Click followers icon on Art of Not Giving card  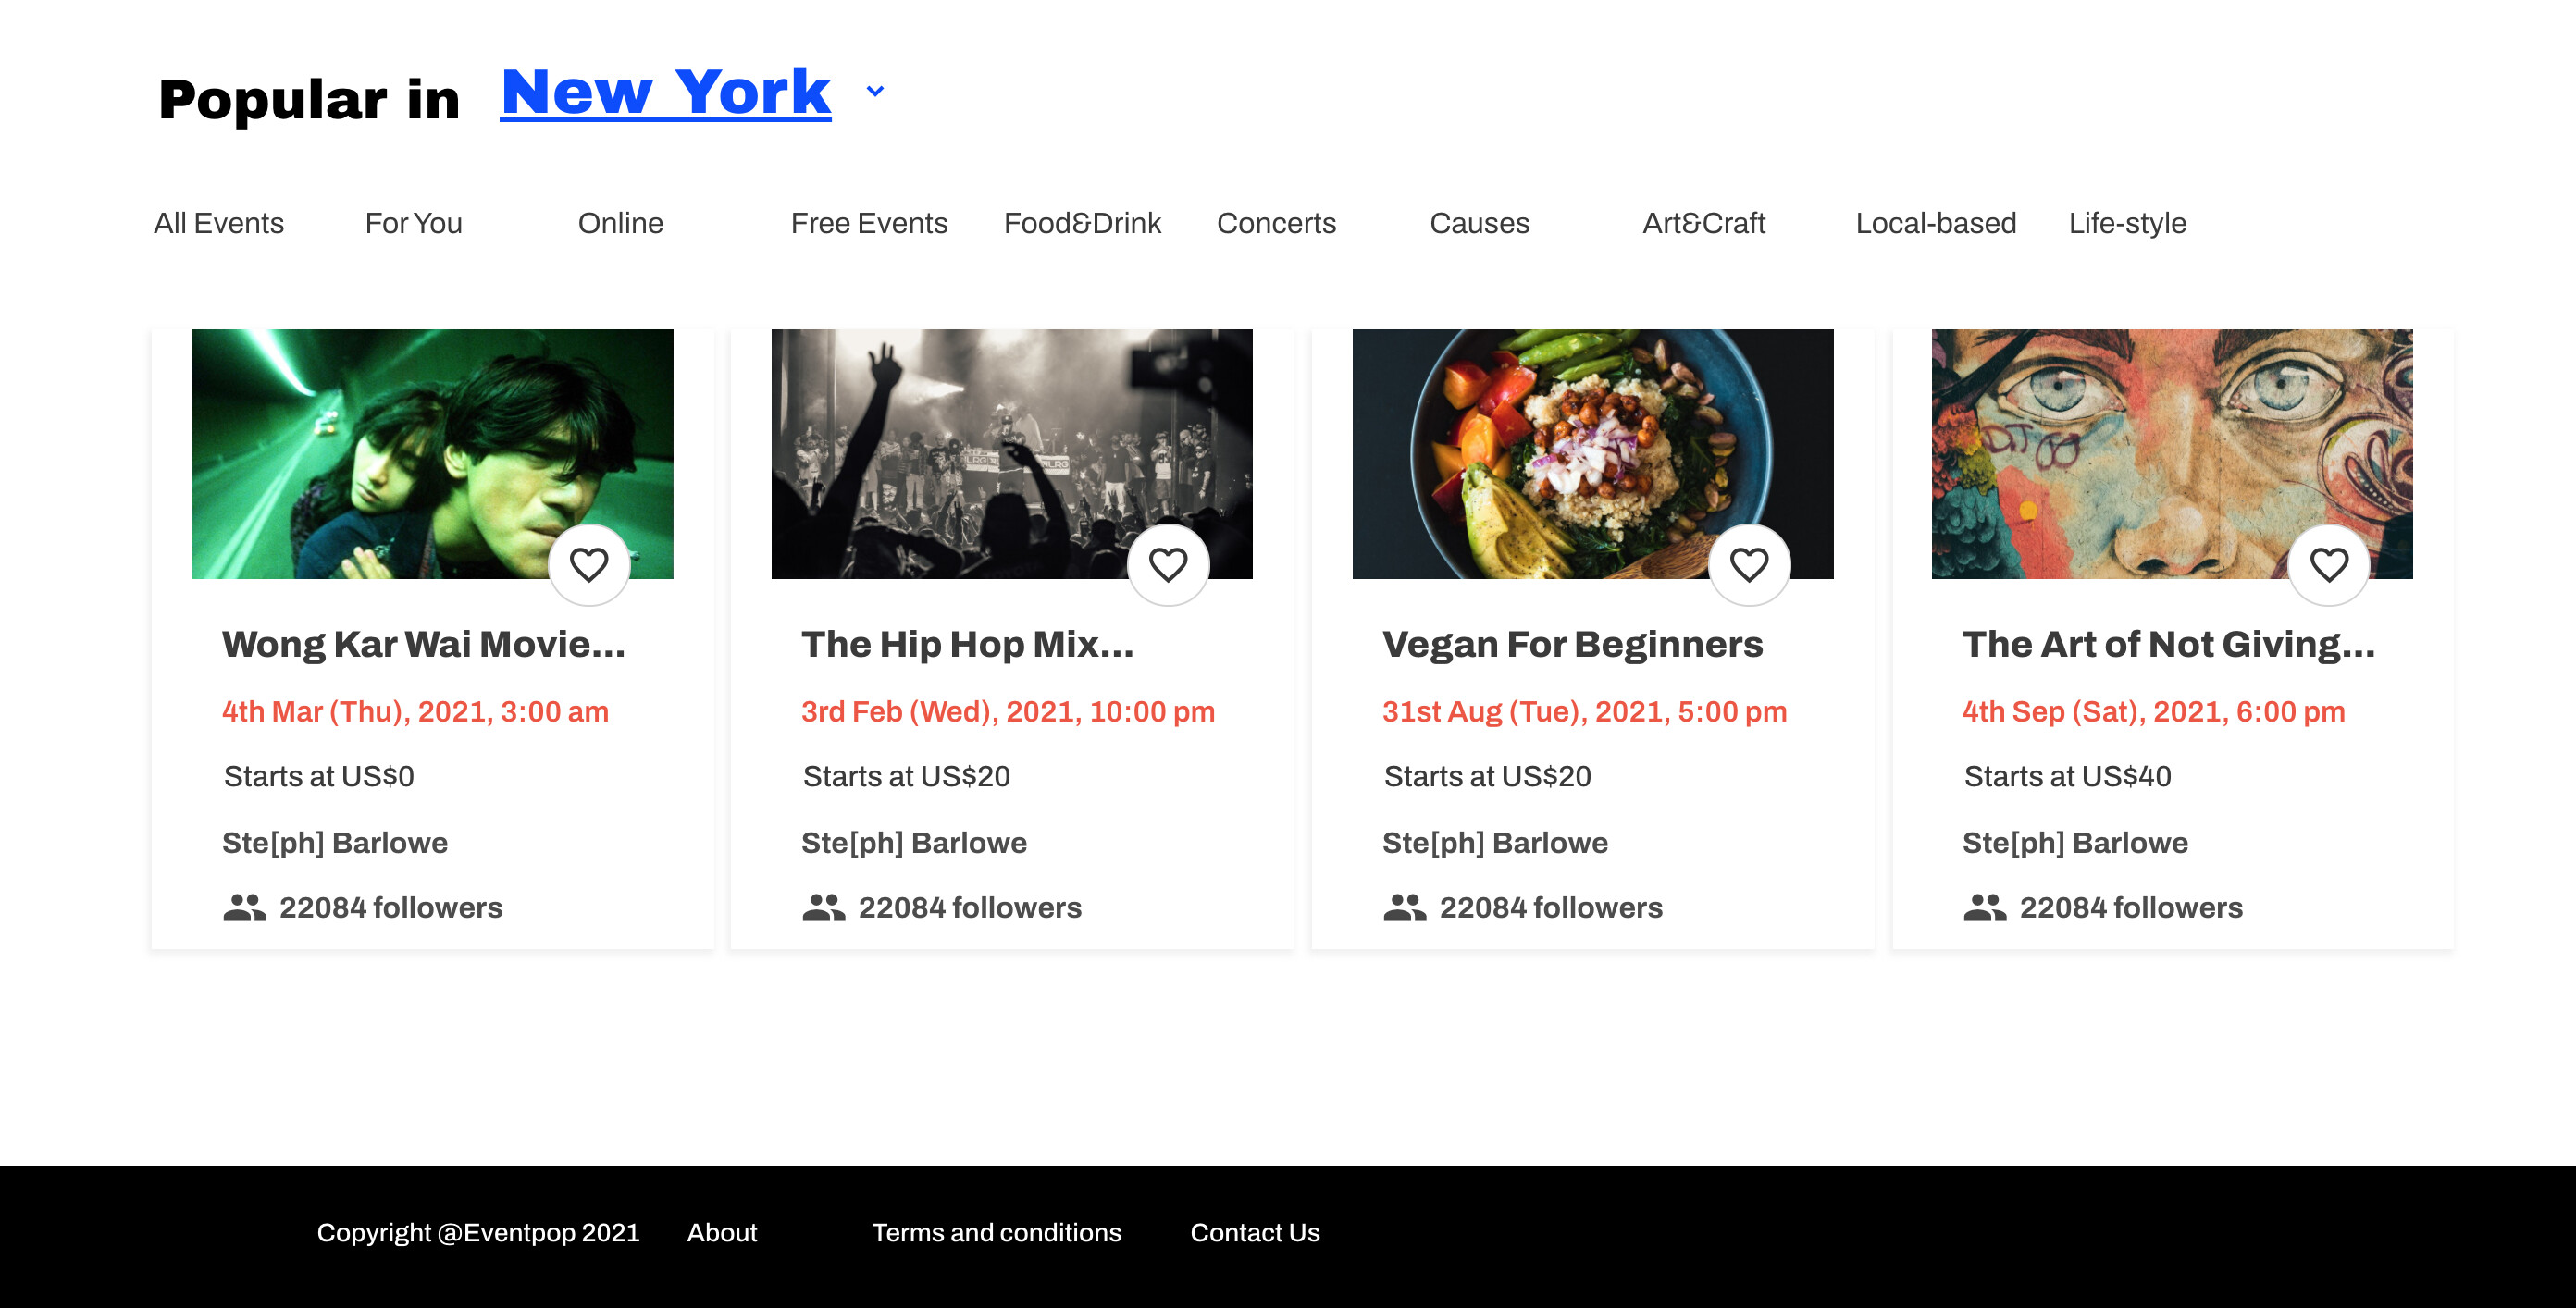tap(1984, 907)
